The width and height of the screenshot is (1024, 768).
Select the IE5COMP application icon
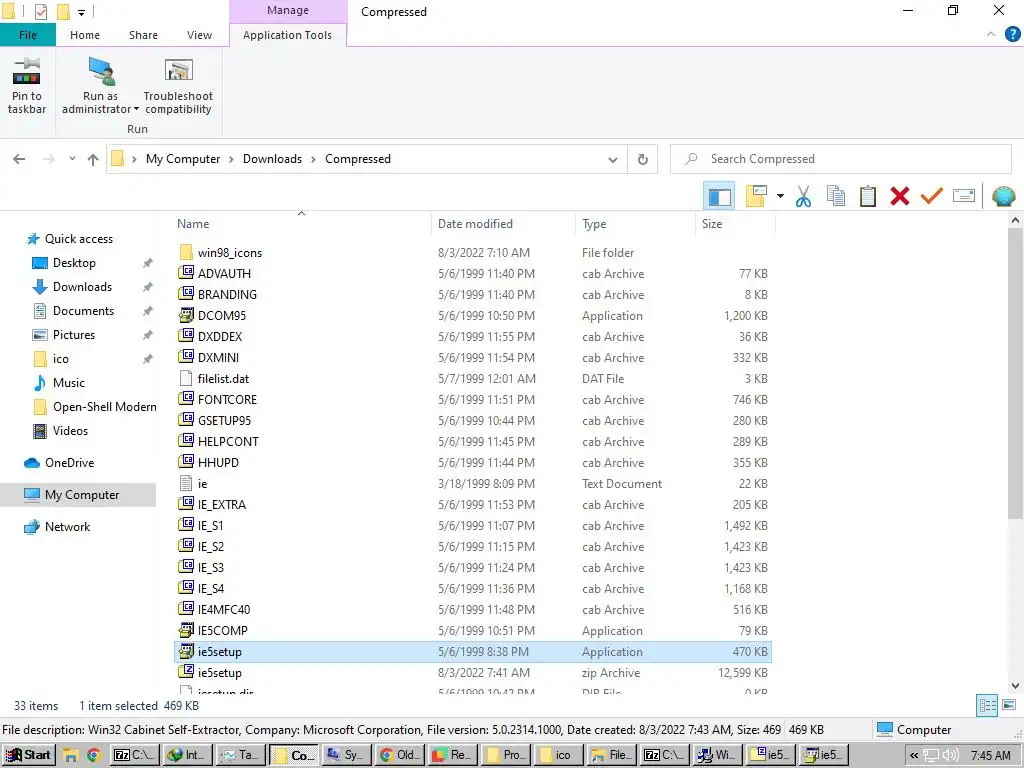point(186,630)
